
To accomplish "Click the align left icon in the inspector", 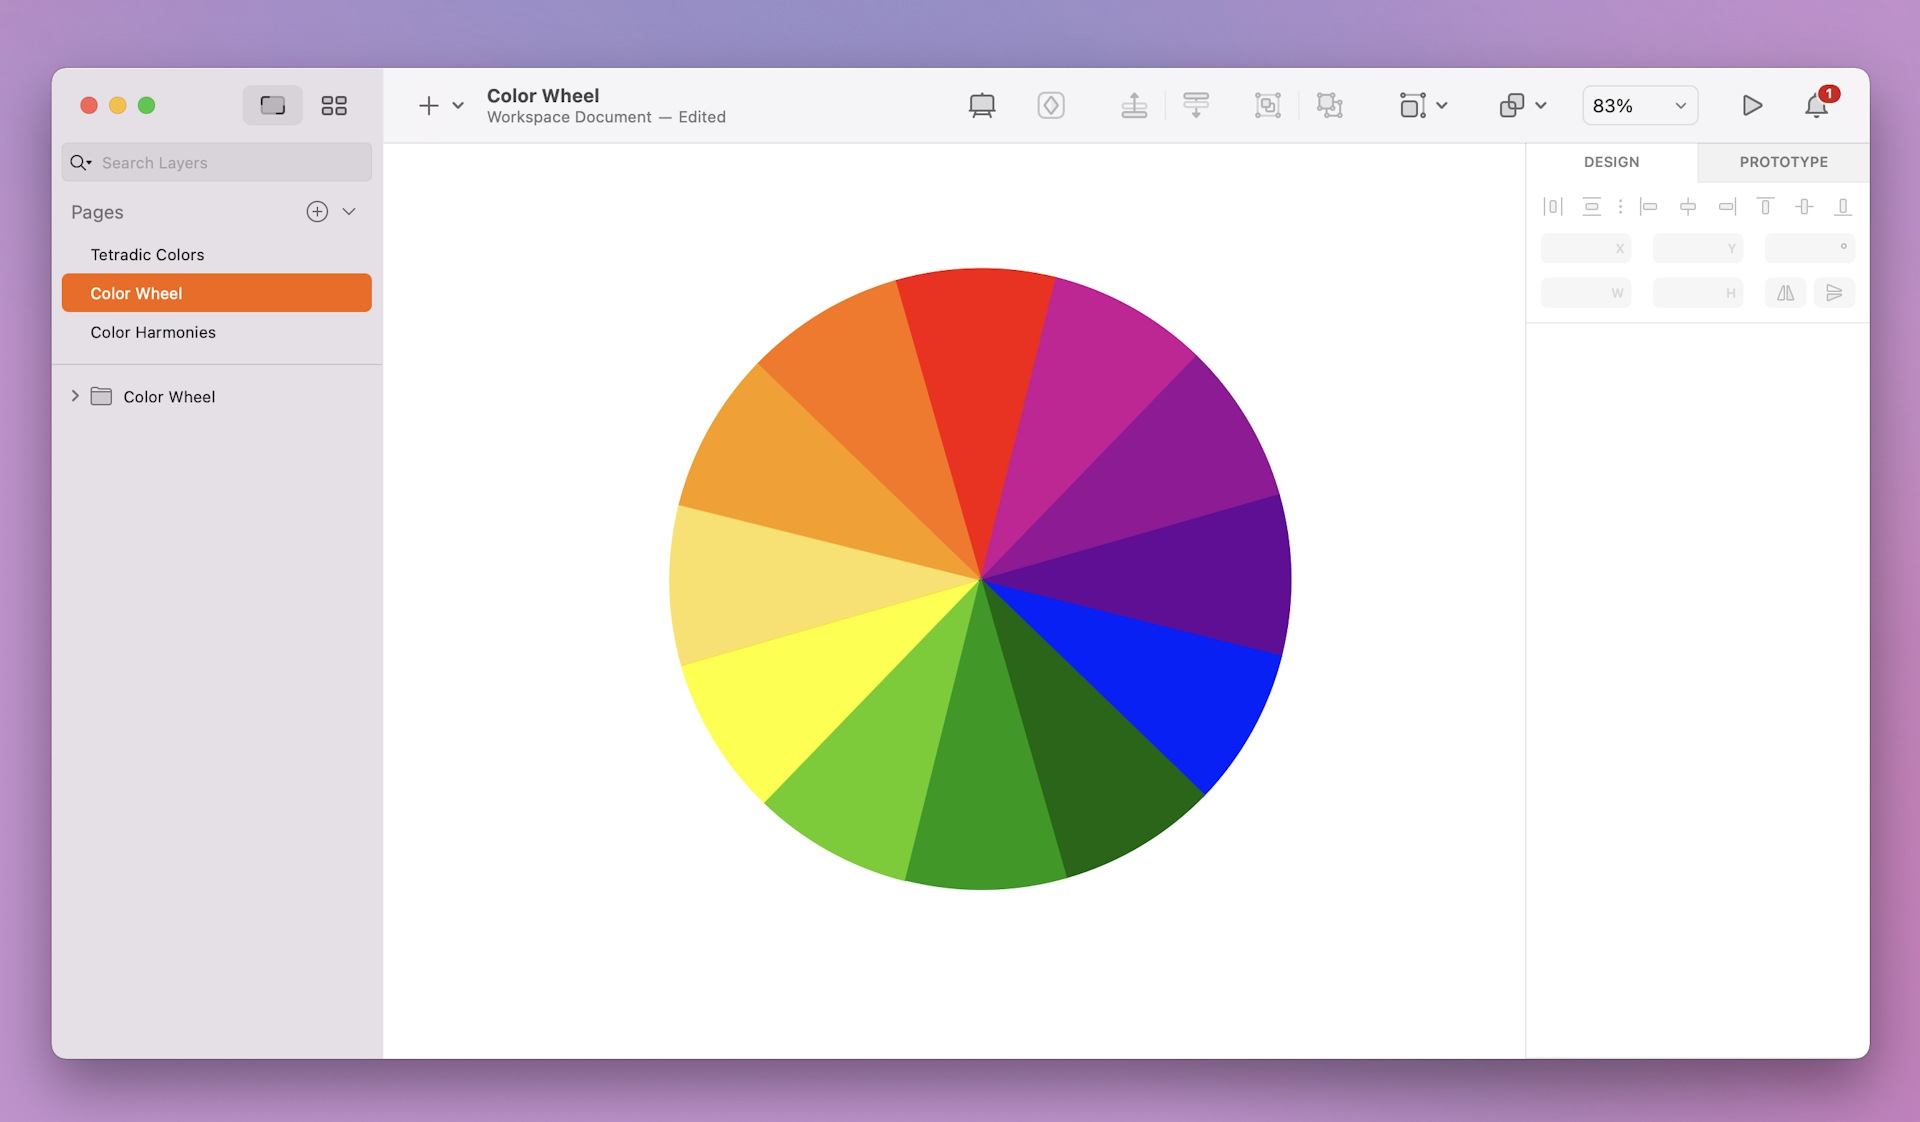I will (x=1648, y=206).
